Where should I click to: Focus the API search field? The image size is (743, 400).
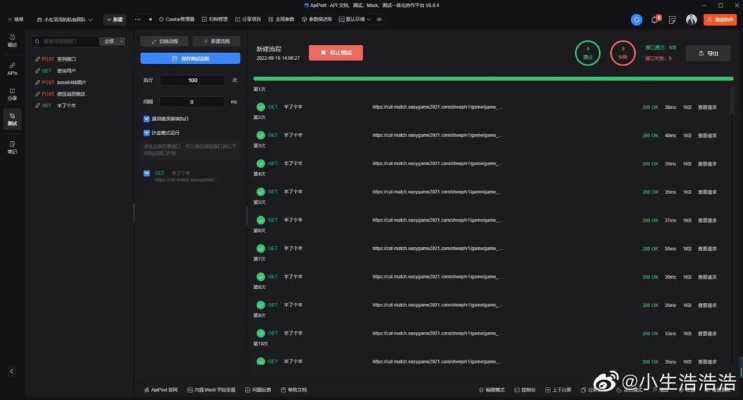(65, 41)
